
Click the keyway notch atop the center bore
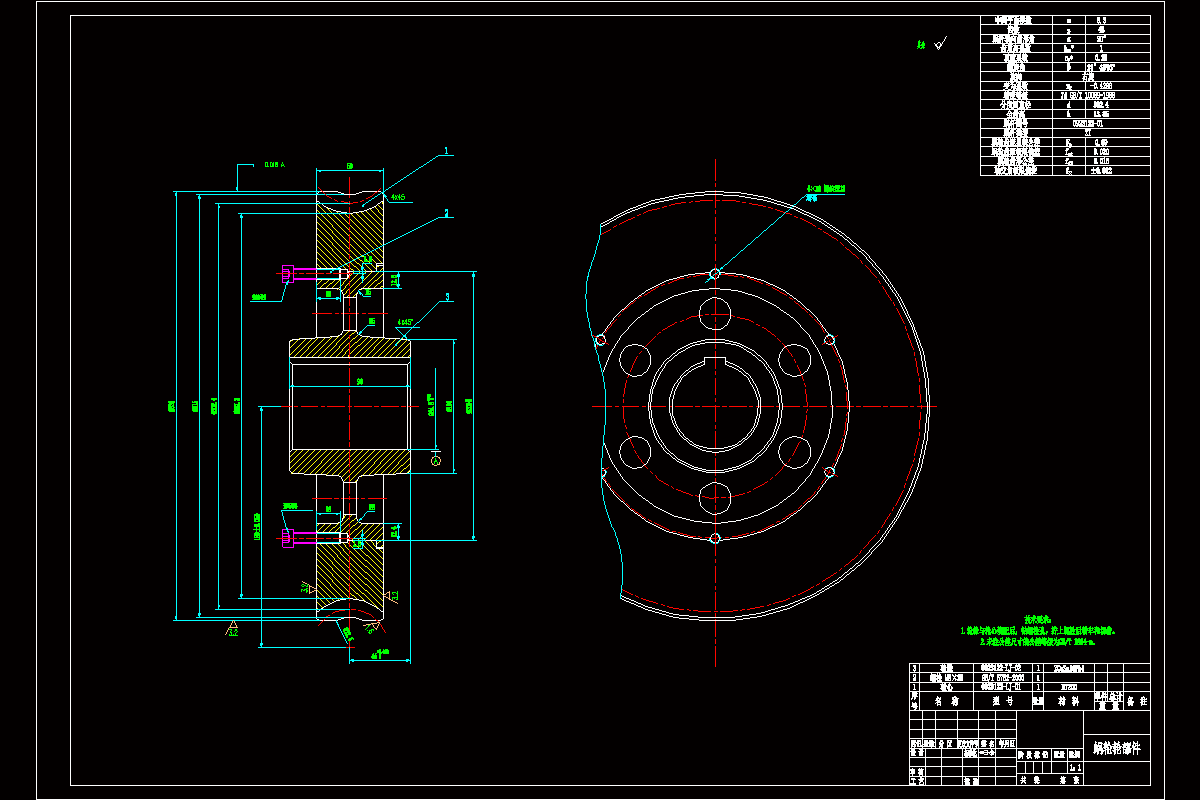coord(716,360)
